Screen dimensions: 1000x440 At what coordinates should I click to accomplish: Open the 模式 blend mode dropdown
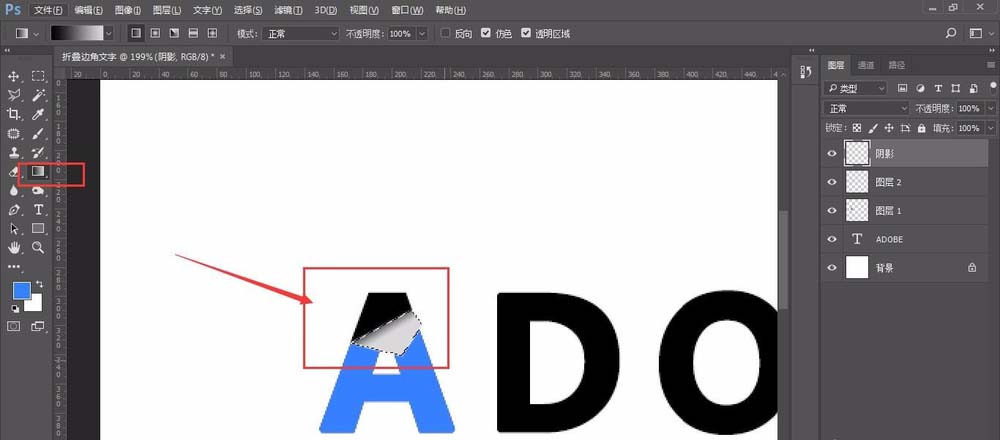click(x=302, y=33)
